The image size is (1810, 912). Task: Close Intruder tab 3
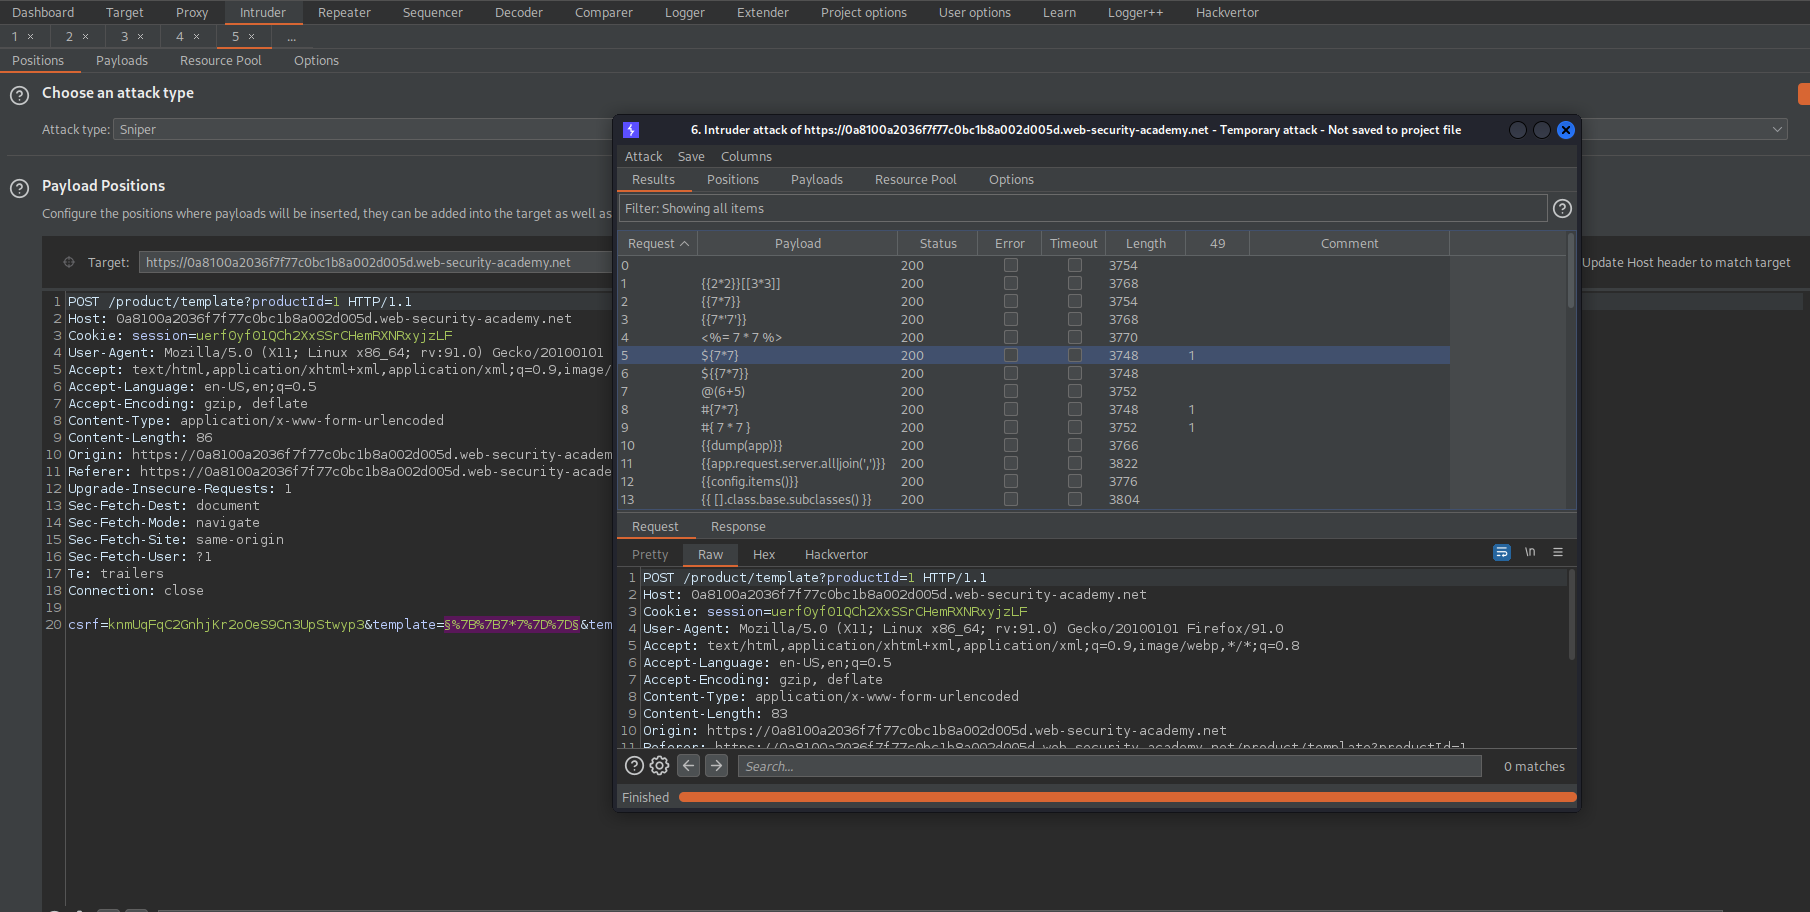point(141,37)
